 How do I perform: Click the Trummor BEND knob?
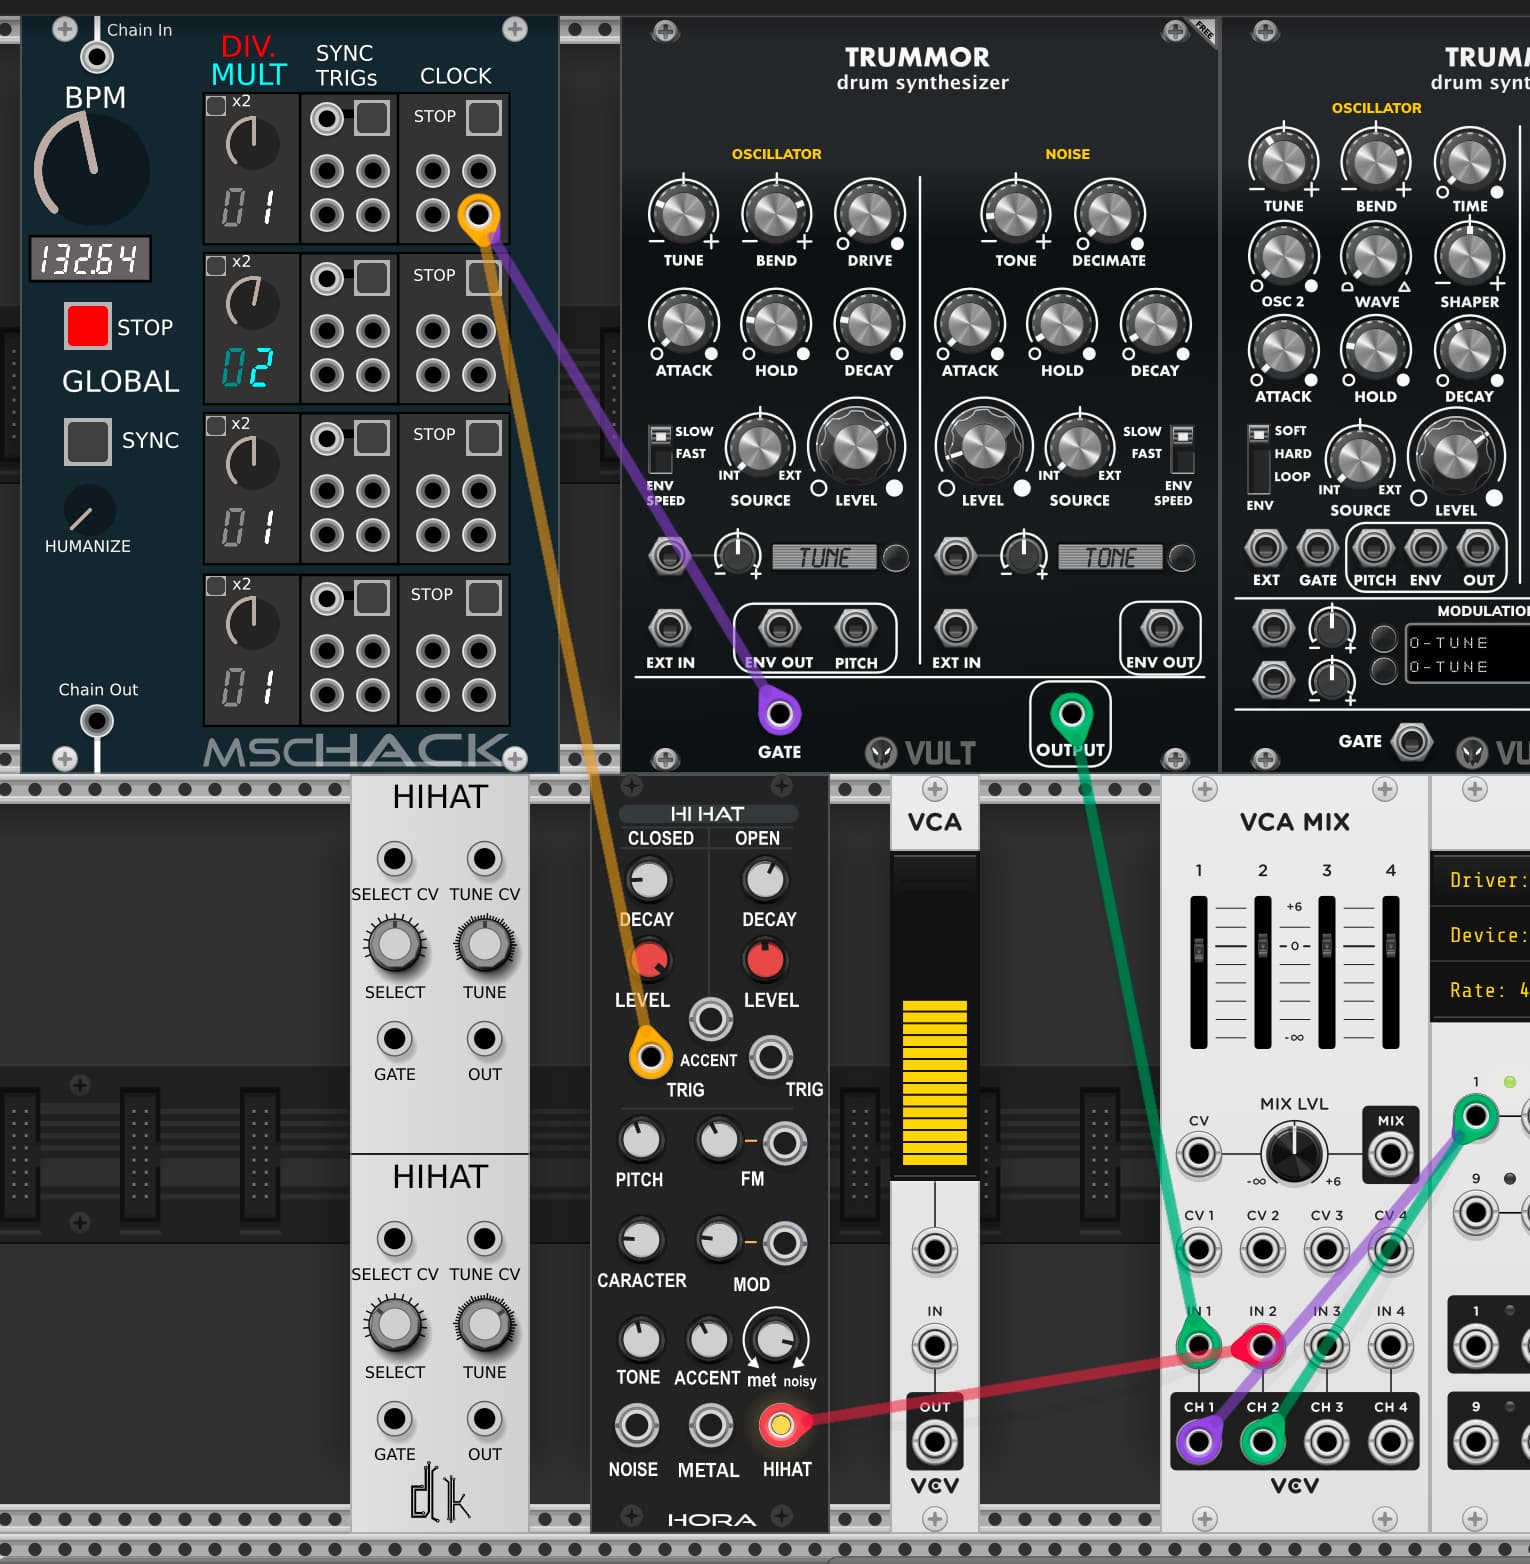click(776, 212)
